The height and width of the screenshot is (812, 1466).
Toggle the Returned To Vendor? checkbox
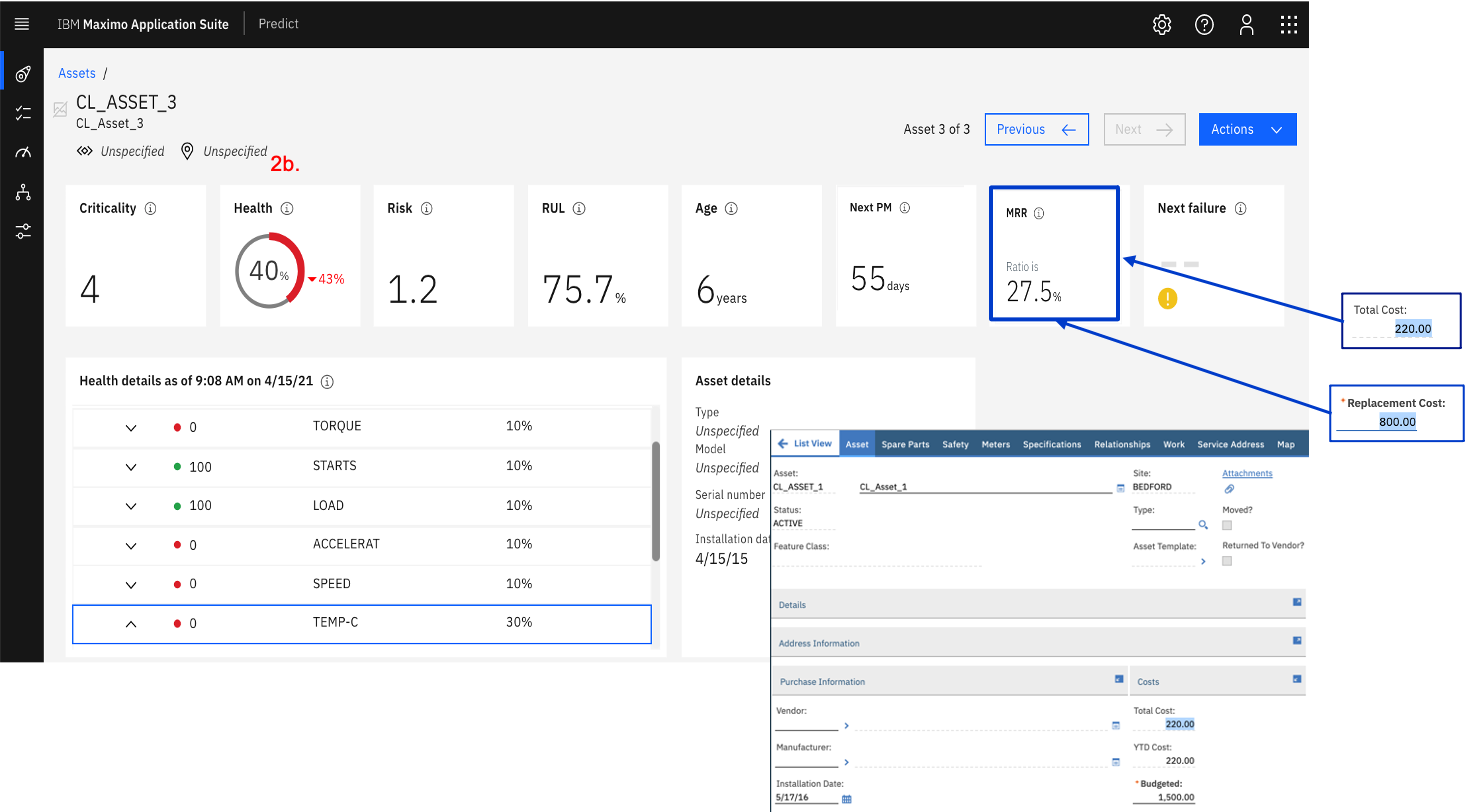(x=1227, y=561)
